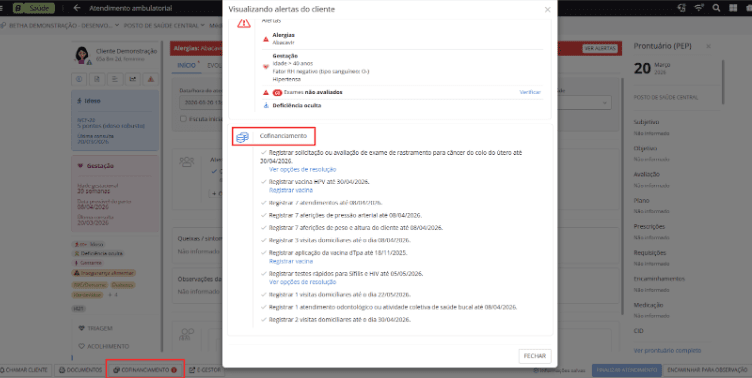752x378 pixels.
Task: Click the 'Registrar 1 atendimento odontológico' item
Action: coord(393,307)
